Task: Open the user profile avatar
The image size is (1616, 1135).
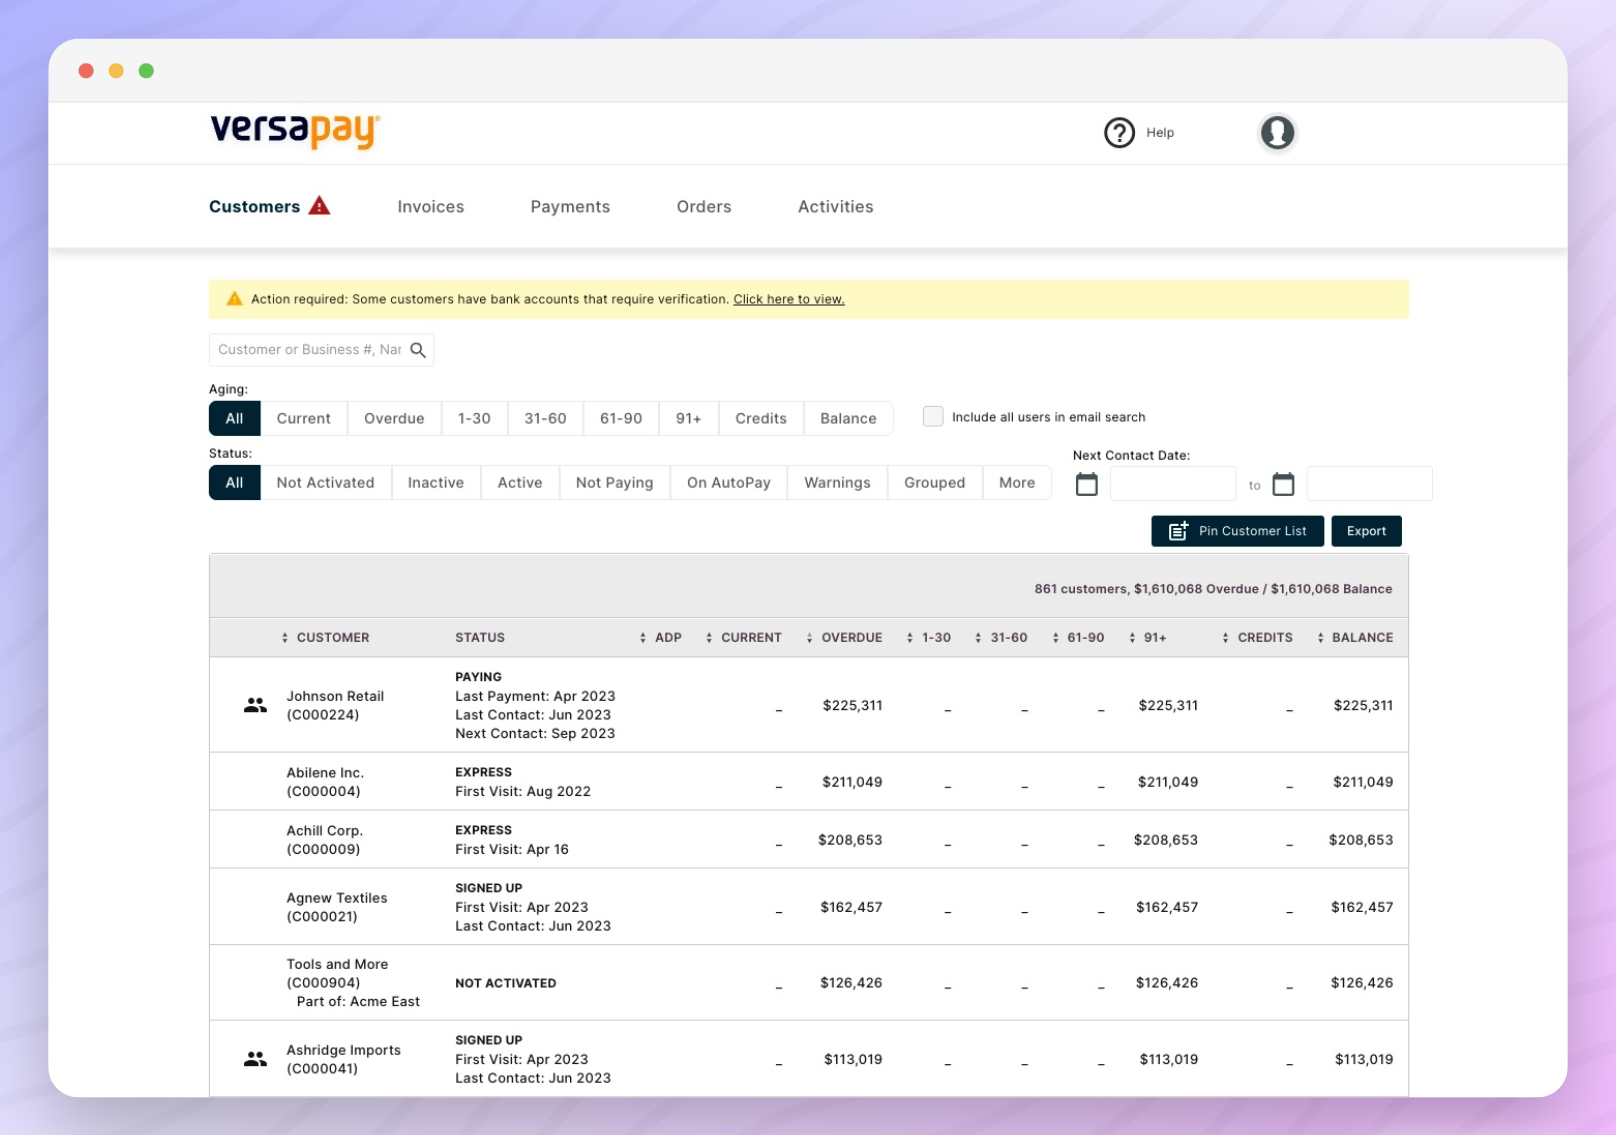Action: (1277, 132)
